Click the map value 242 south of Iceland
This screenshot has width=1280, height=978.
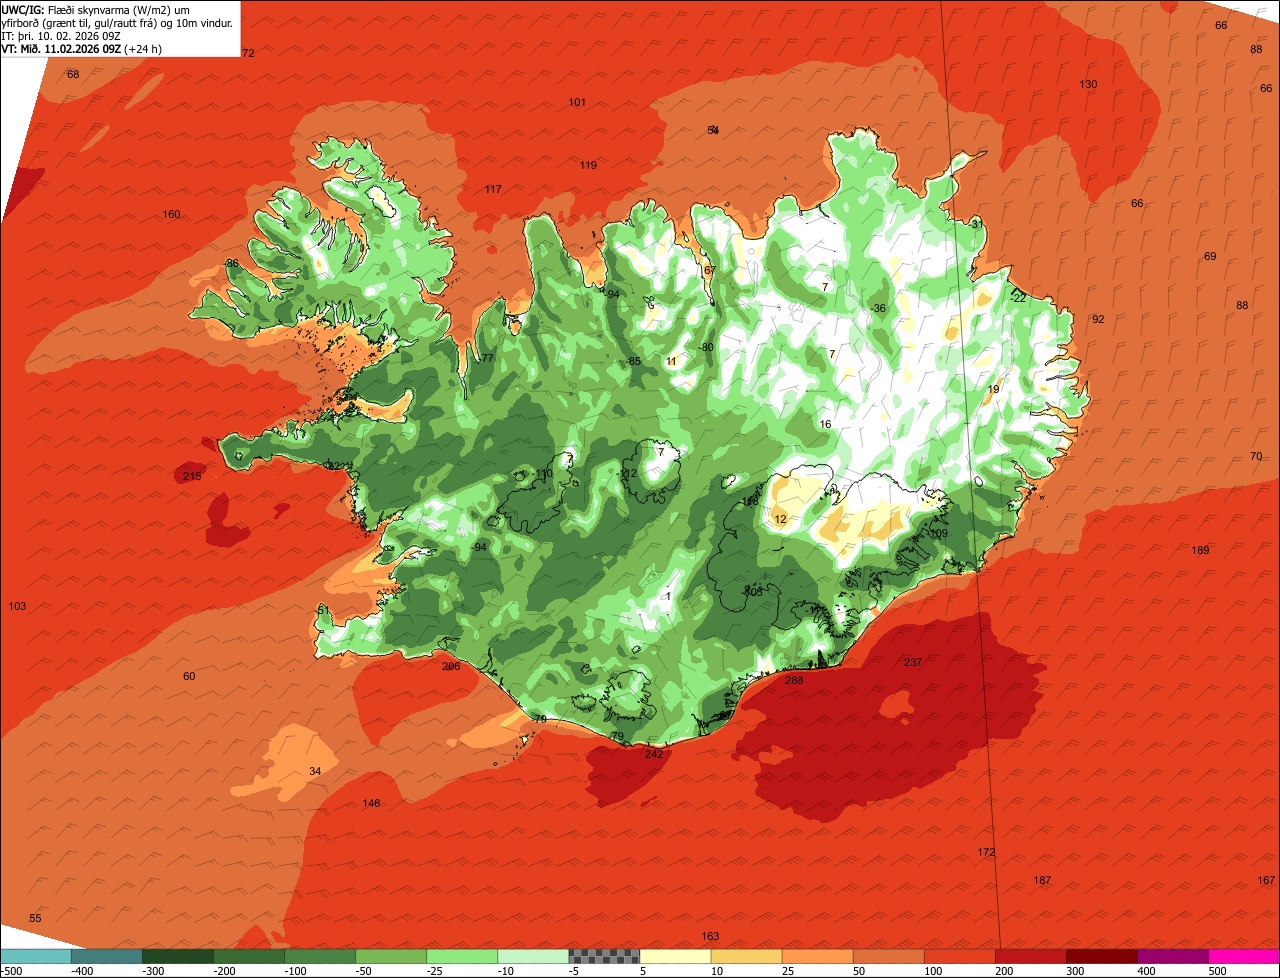[654, 754]
